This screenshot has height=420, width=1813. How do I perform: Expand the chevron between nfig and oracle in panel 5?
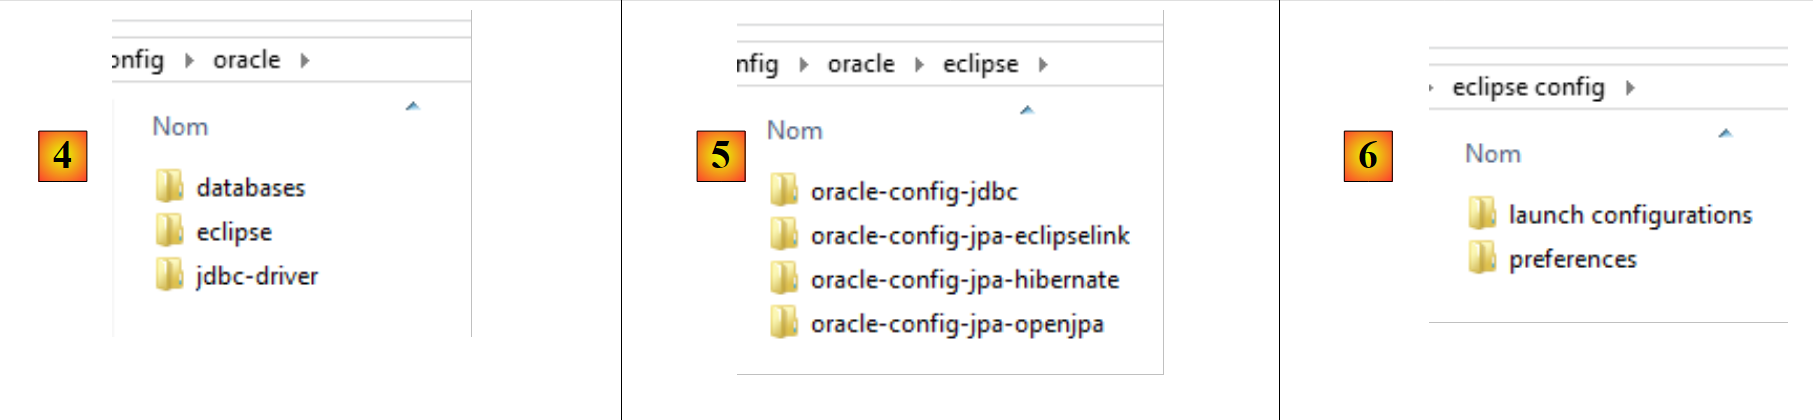803,65
